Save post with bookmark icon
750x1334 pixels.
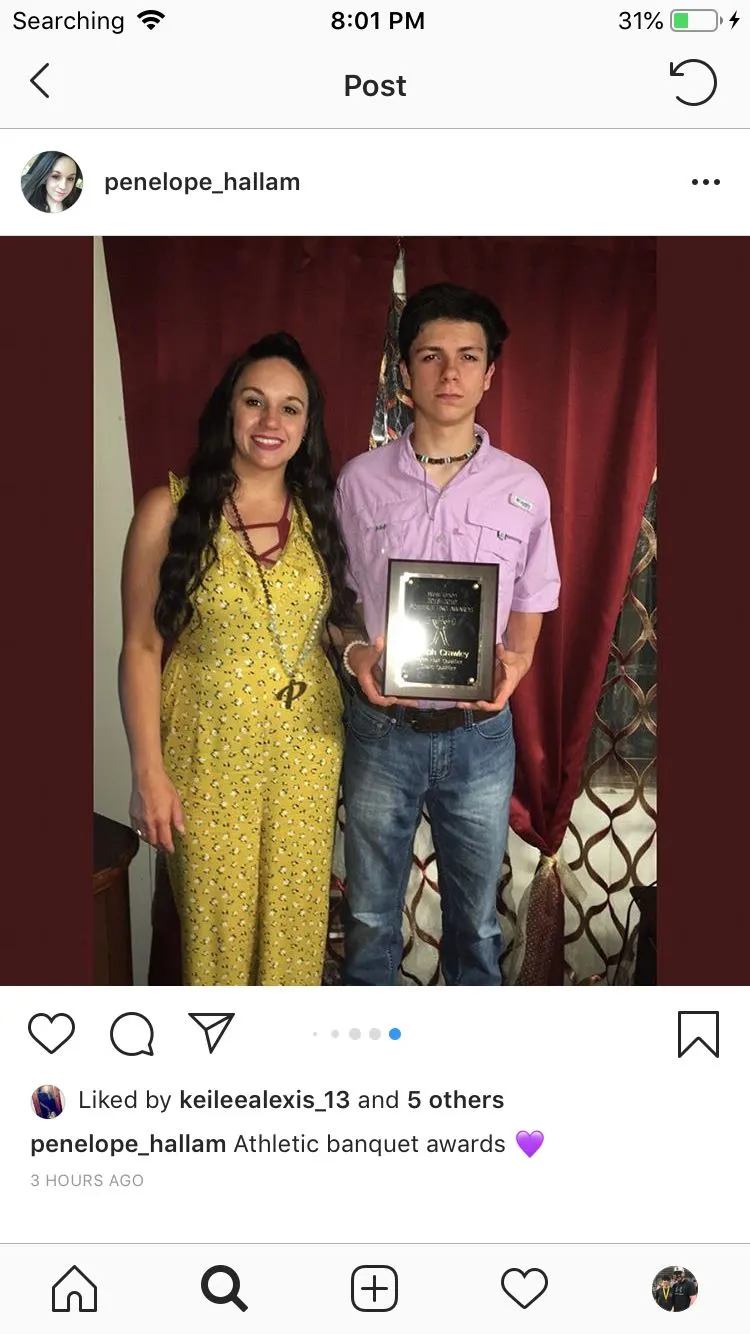tap(698, 1034)
